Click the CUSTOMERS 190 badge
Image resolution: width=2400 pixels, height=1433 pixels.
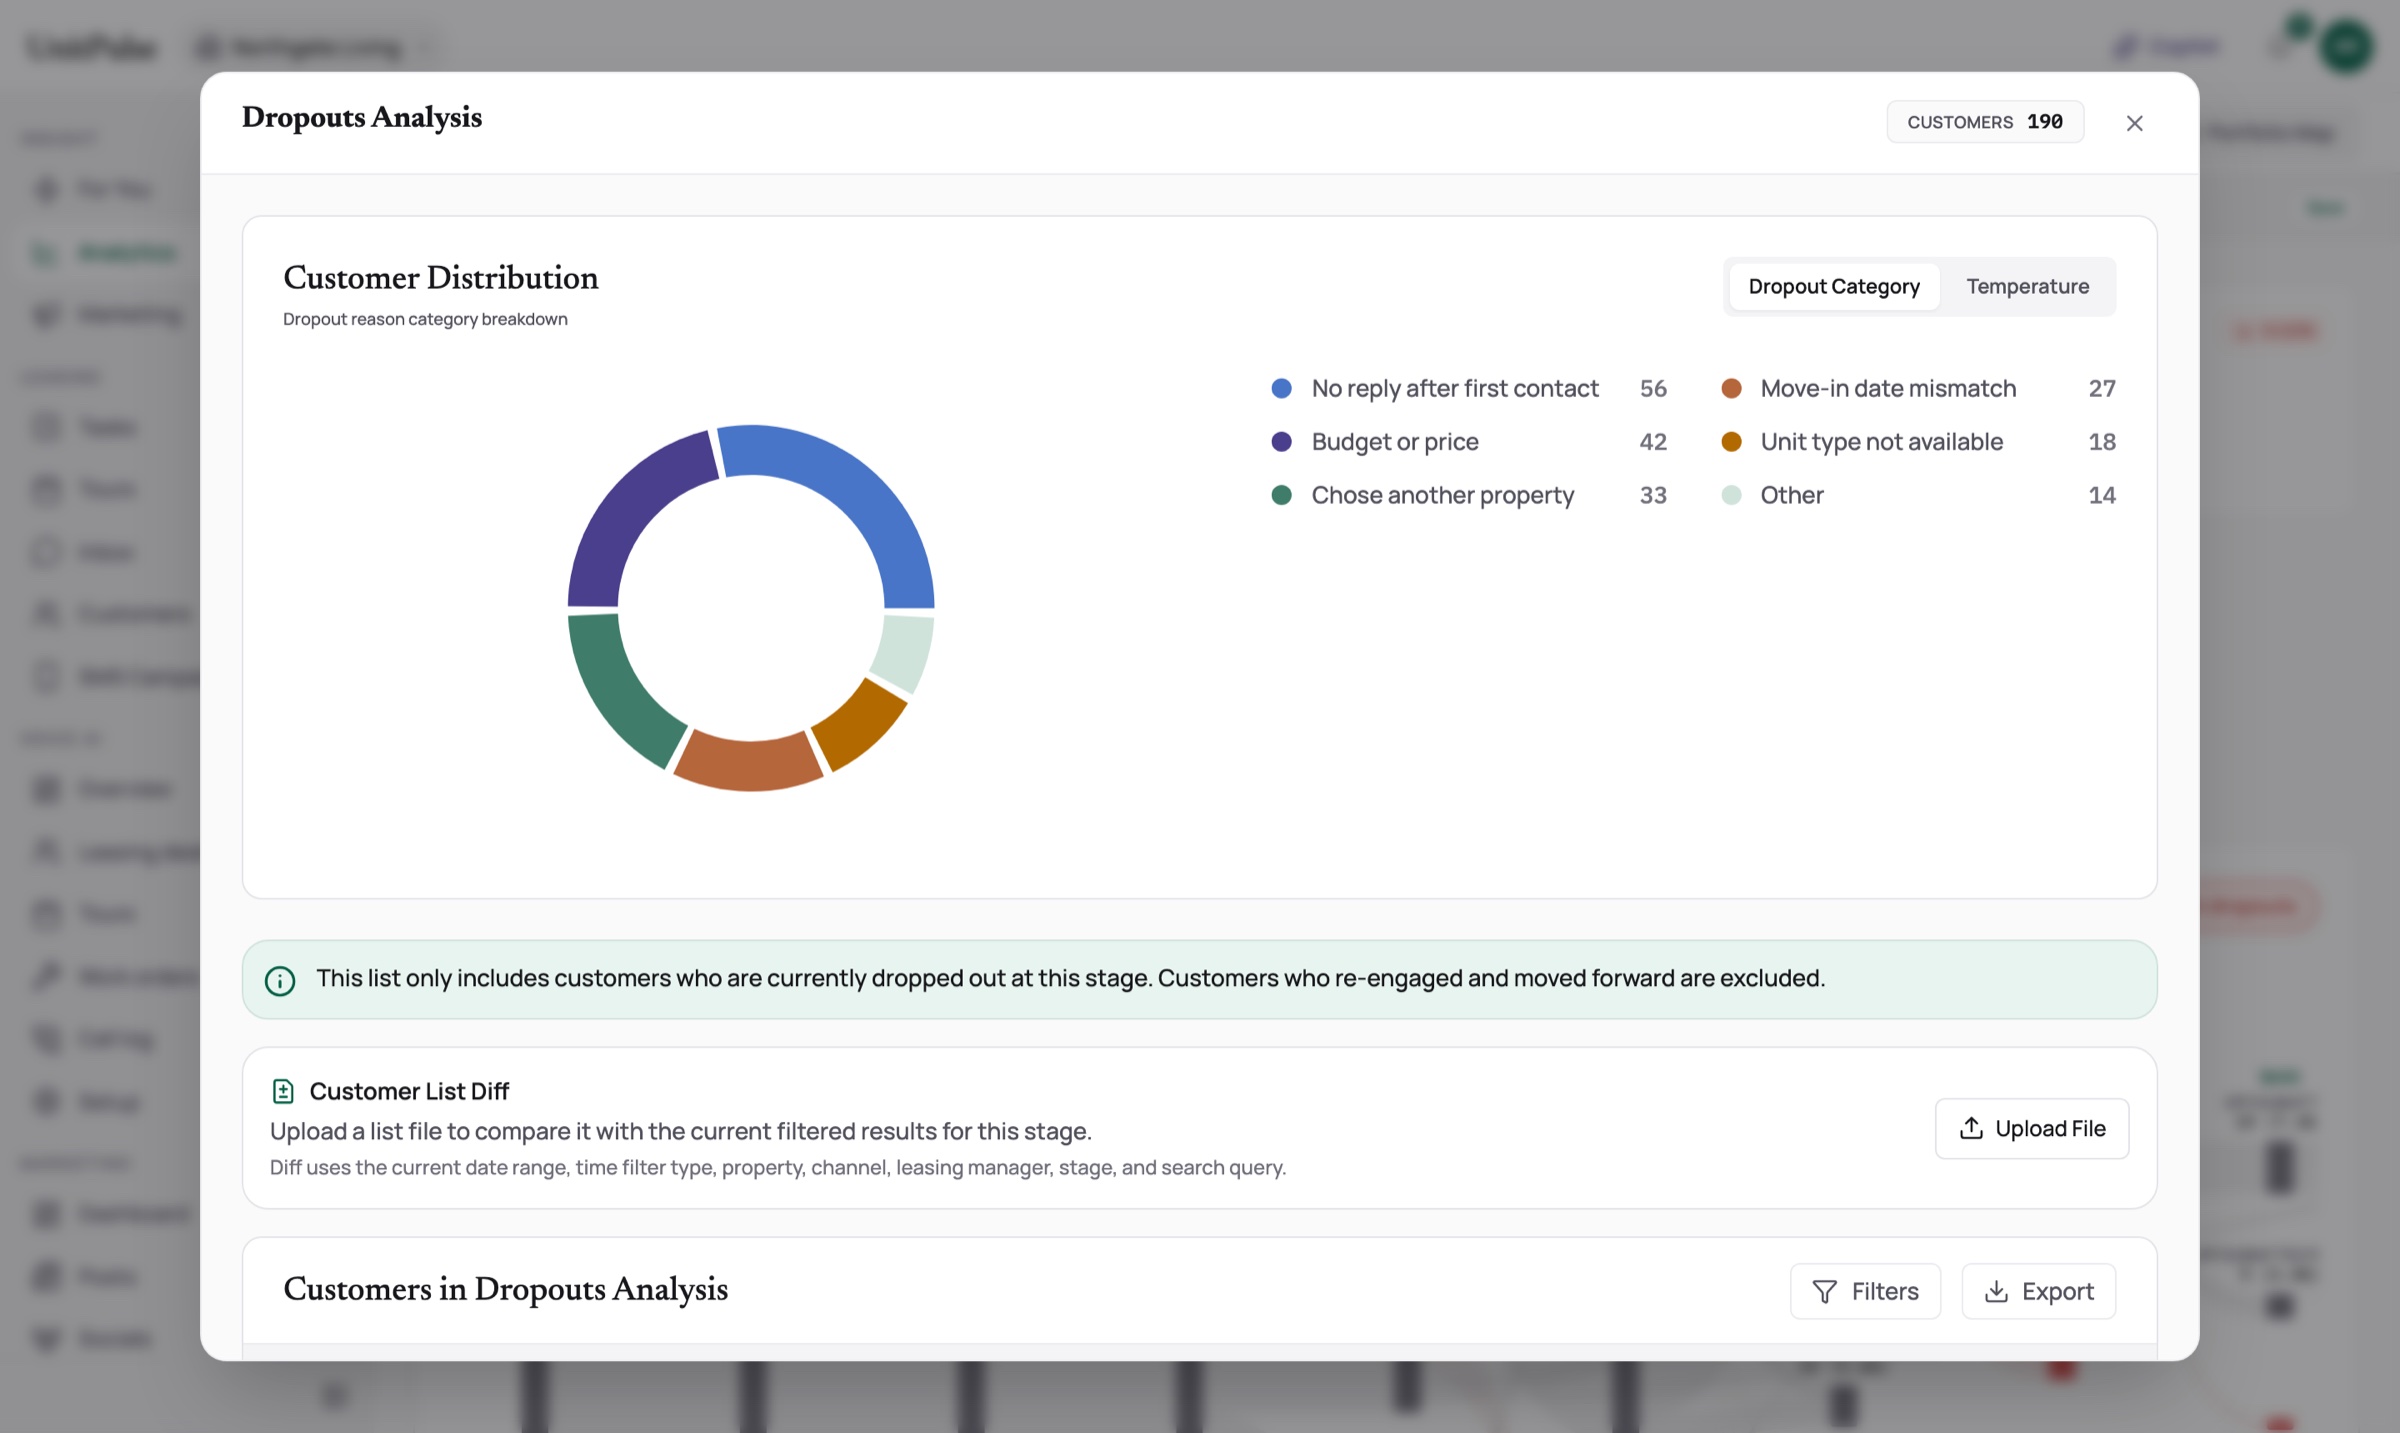pos(1985,122)
